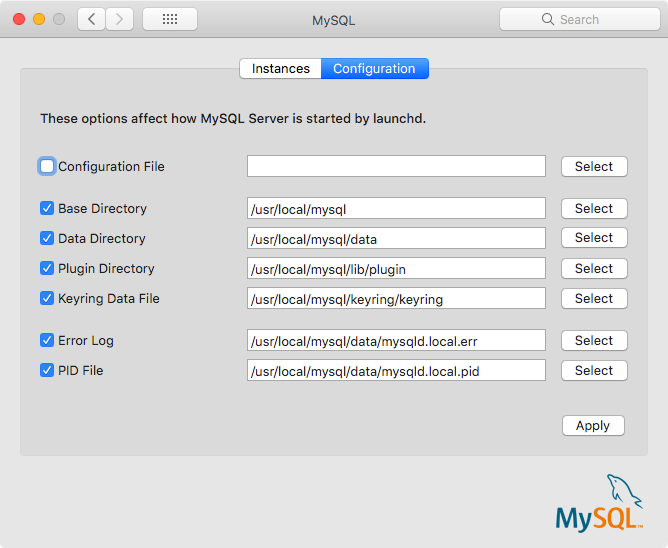Click the search magnifier icon
The height and width of the screenshot is (548, 668).
tap(547, 19)
